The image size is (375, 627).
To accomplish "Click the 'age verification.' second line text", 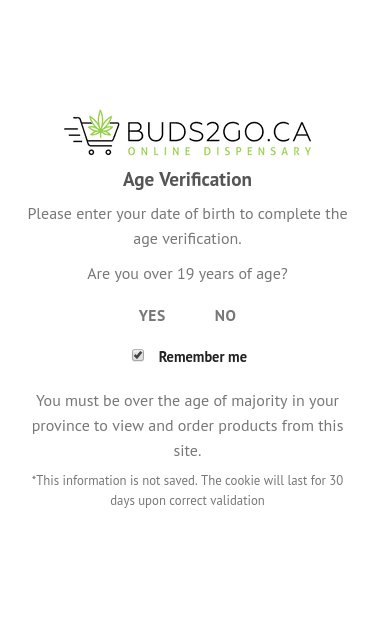I will 188,239.
